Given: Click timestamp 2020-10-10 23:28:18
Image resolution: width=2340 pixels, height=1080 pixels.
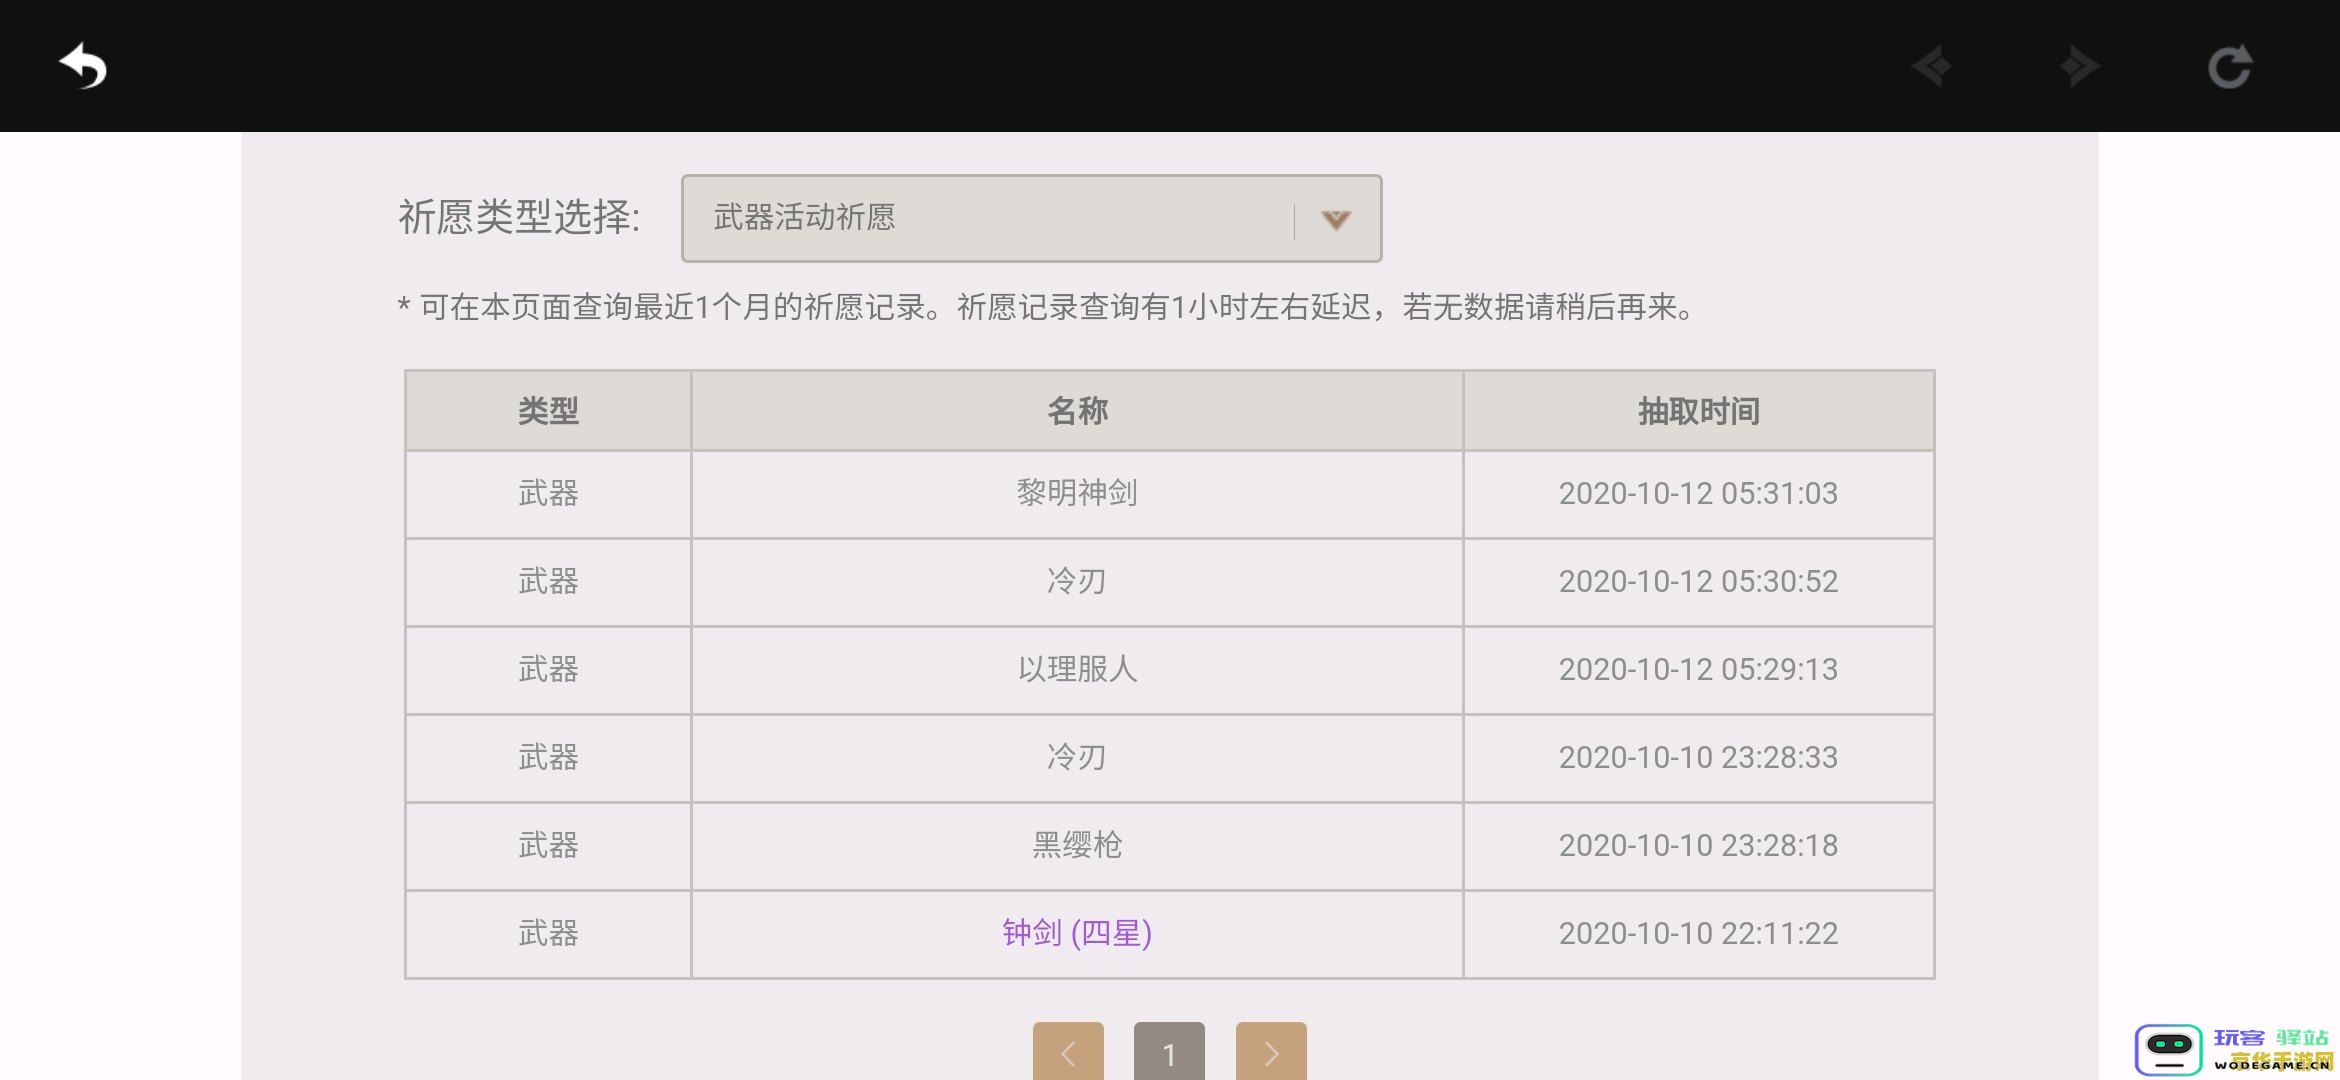Looking at the screenshot, I should [1698, 845].
